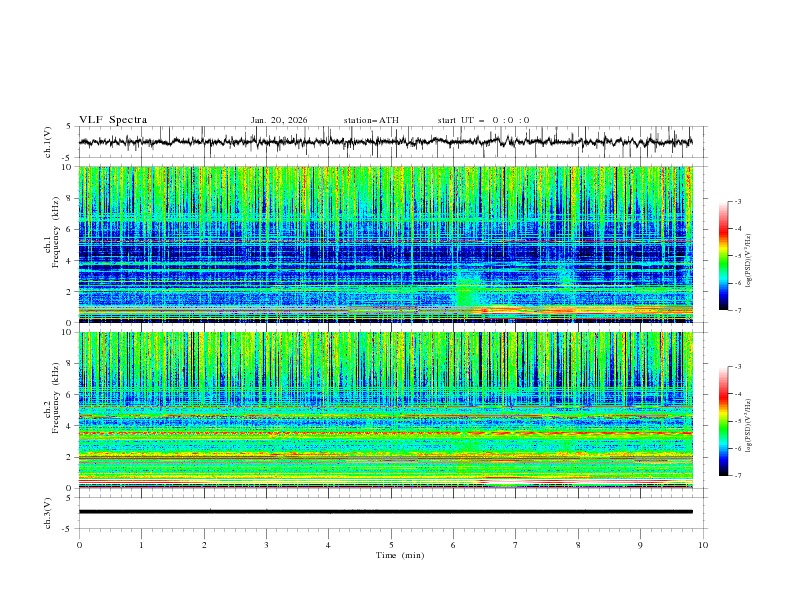Click time axis tick label '4'
792x612 pixels.
point(328,545)
